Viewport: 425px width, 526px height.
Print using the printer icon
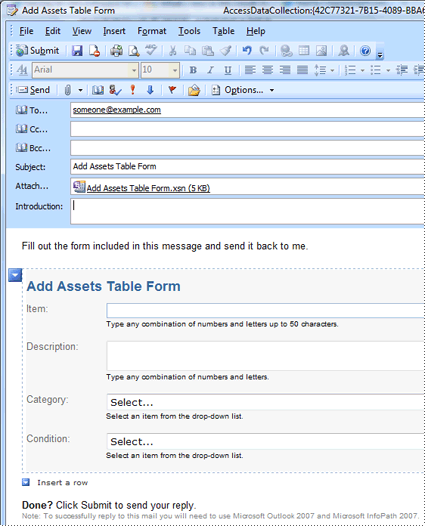coord(116,51)
